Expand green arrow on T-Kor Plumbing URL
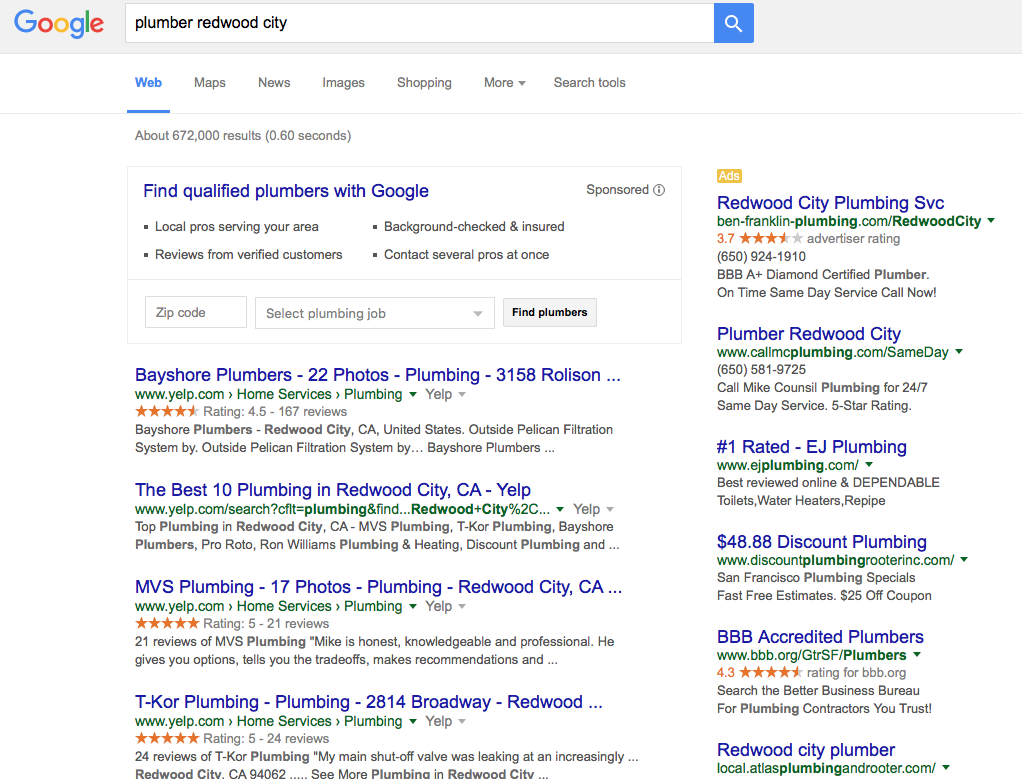 [x=413, y=721]
